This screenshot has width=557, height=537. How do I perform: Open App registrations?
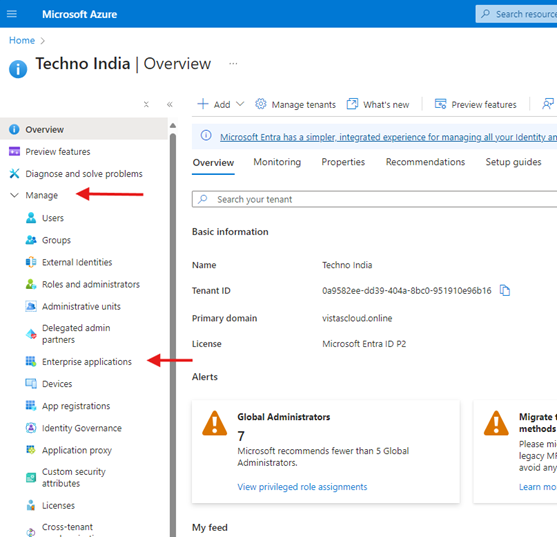click(76, 406)
